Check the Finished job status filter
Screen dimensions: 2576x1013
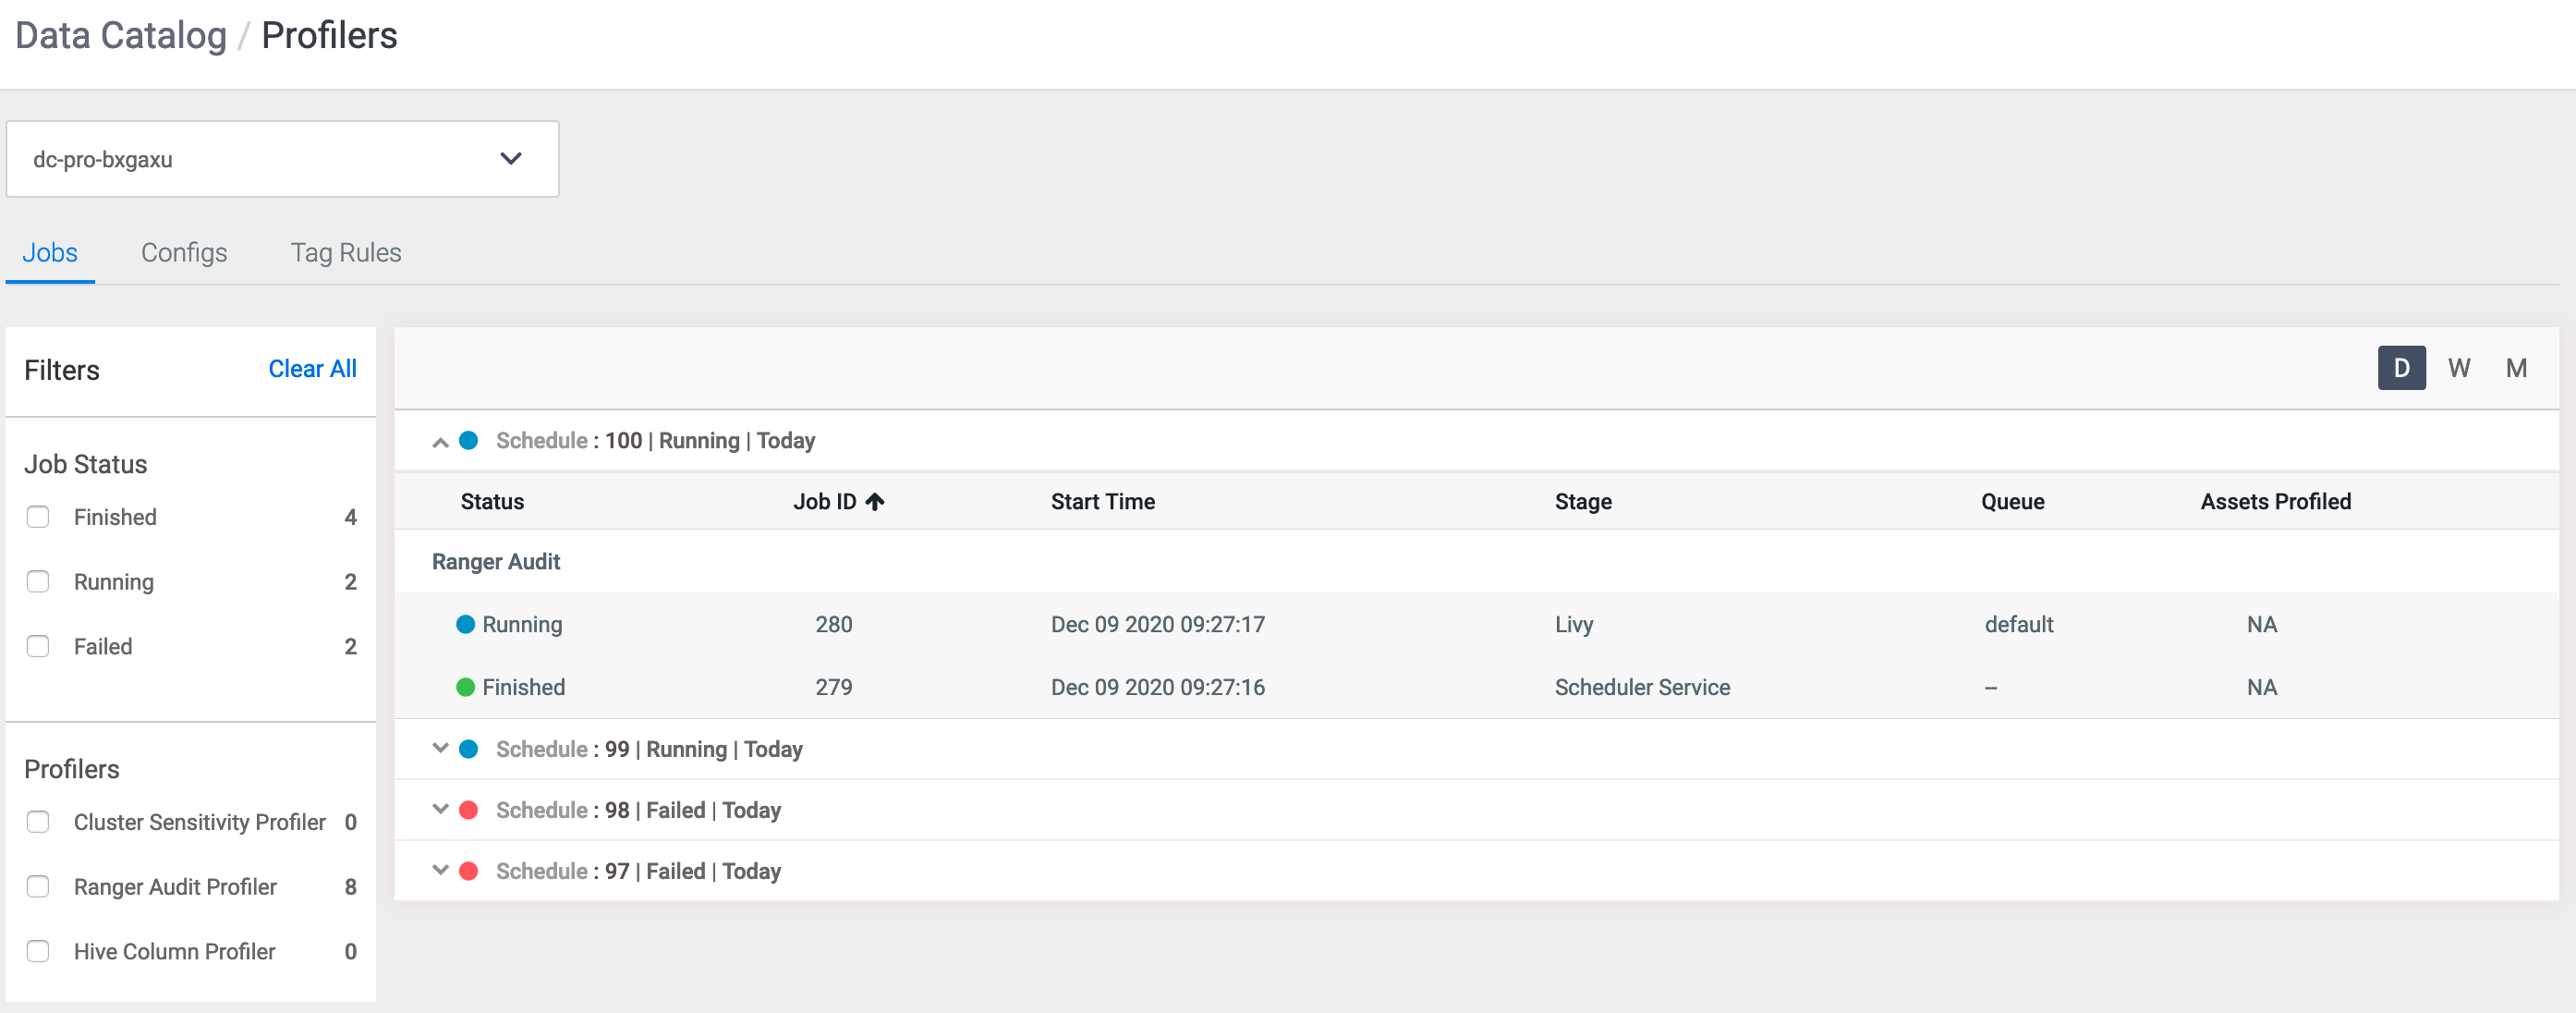(x=38, y=517)
